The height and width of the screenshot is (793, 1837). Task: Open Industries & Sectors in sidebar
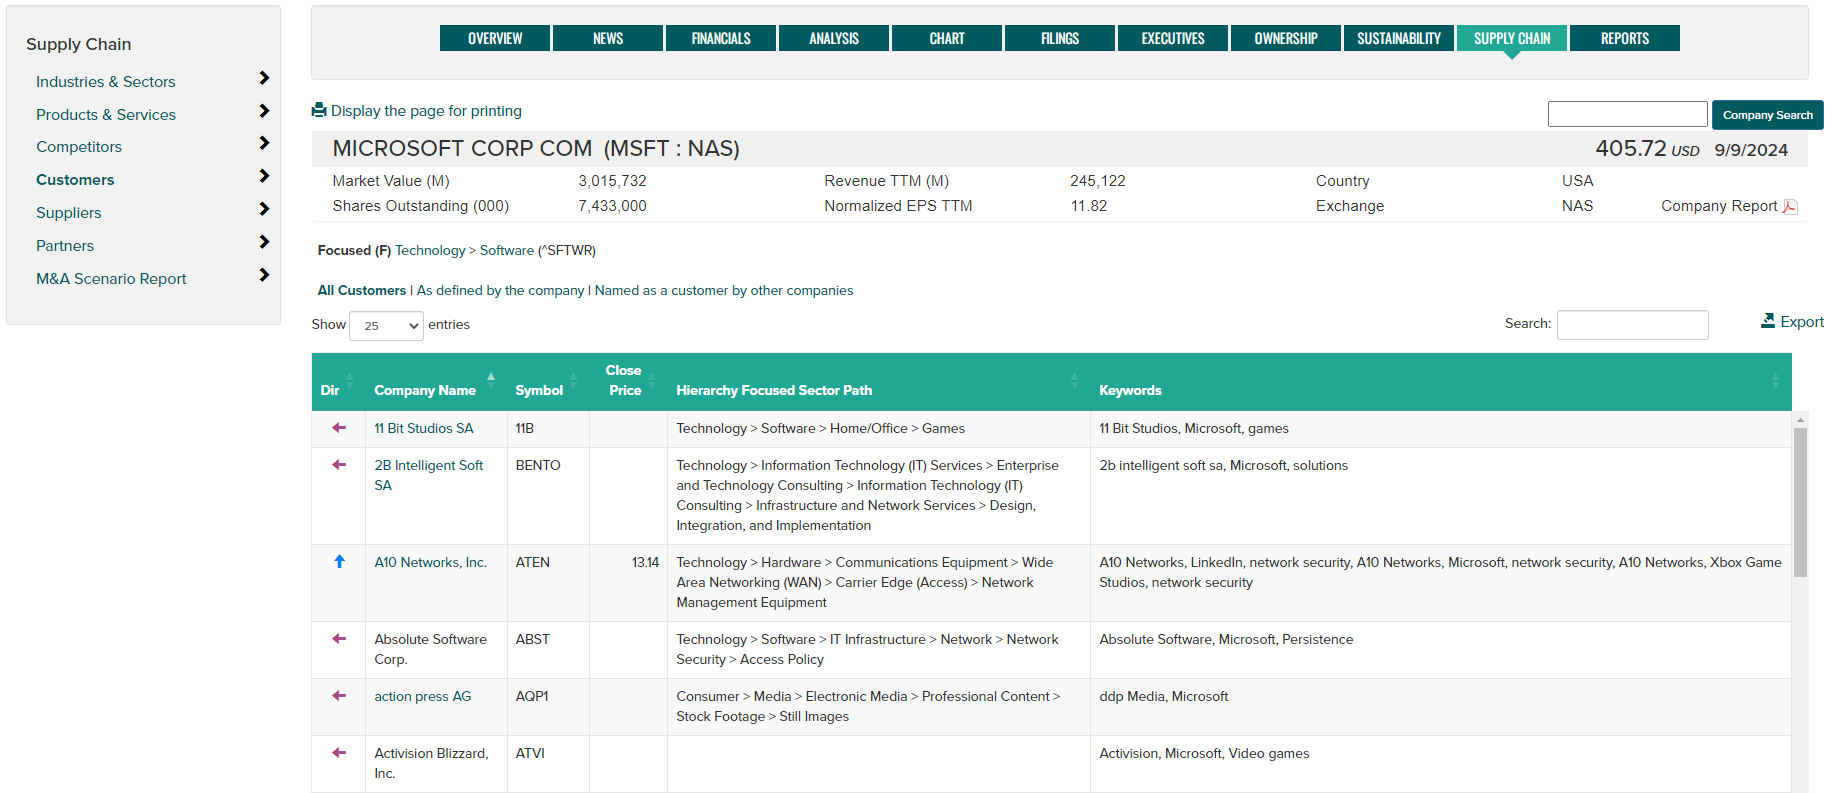pos(106,82)
